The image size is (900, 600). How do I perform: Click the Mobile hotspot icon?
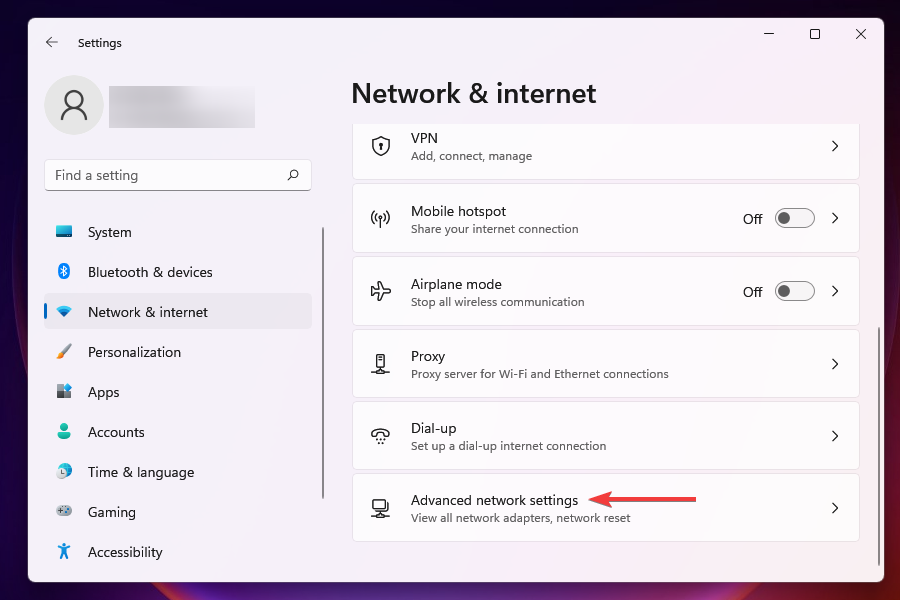380,219
